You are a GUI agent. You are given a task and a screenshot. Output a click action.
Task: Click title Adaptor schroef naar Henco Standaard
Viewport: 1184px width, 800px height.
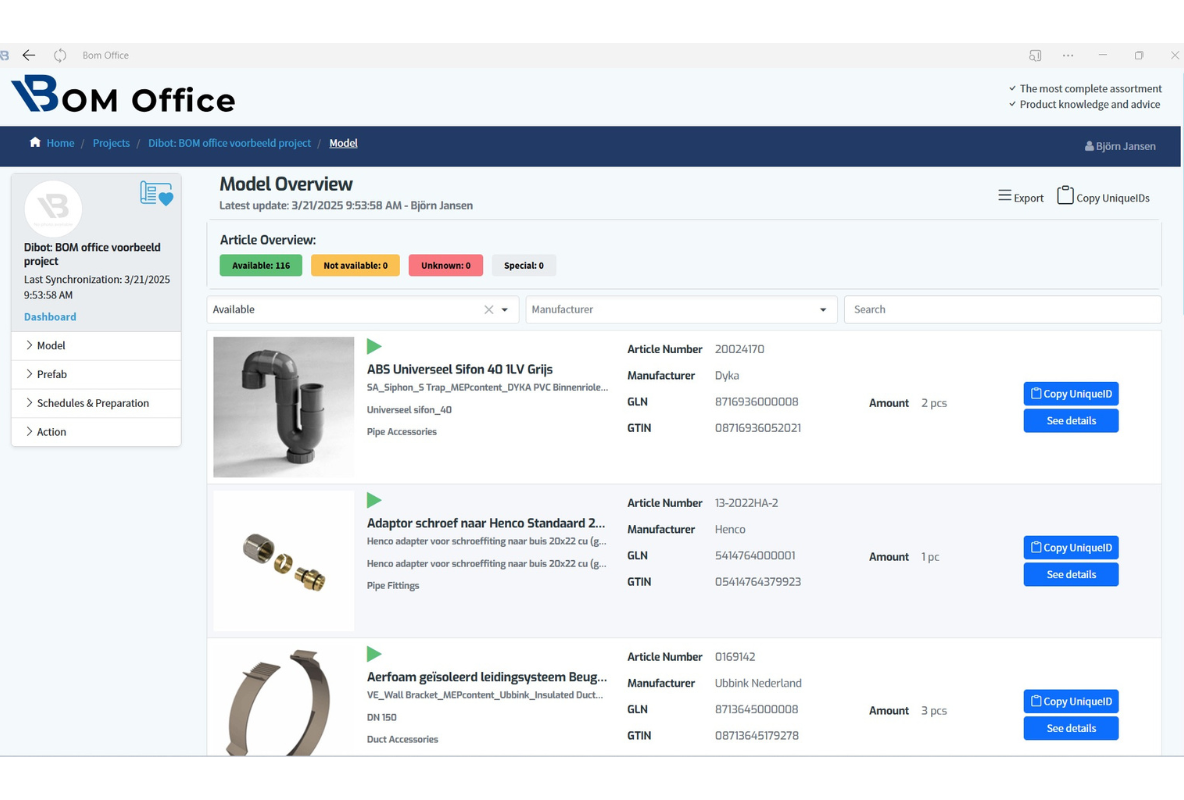click(x=486, y=524)
